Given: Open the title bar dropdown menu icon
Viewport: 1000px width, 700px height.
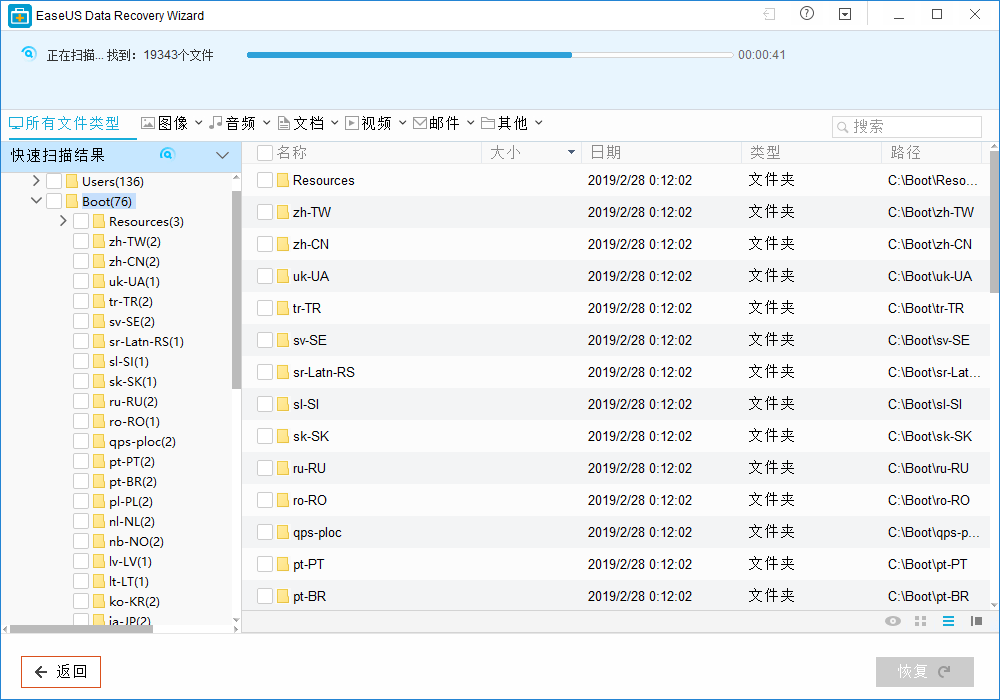Looking at the screenshot, I should pos(845,14).
